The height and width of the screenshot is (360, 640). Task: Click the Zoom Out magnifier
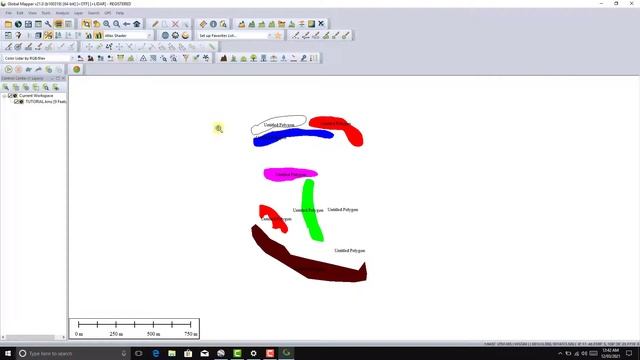(117, 24)
